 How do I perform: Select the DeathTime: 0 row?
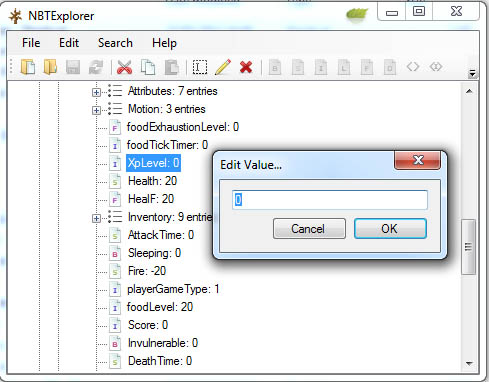coord(160,361)
